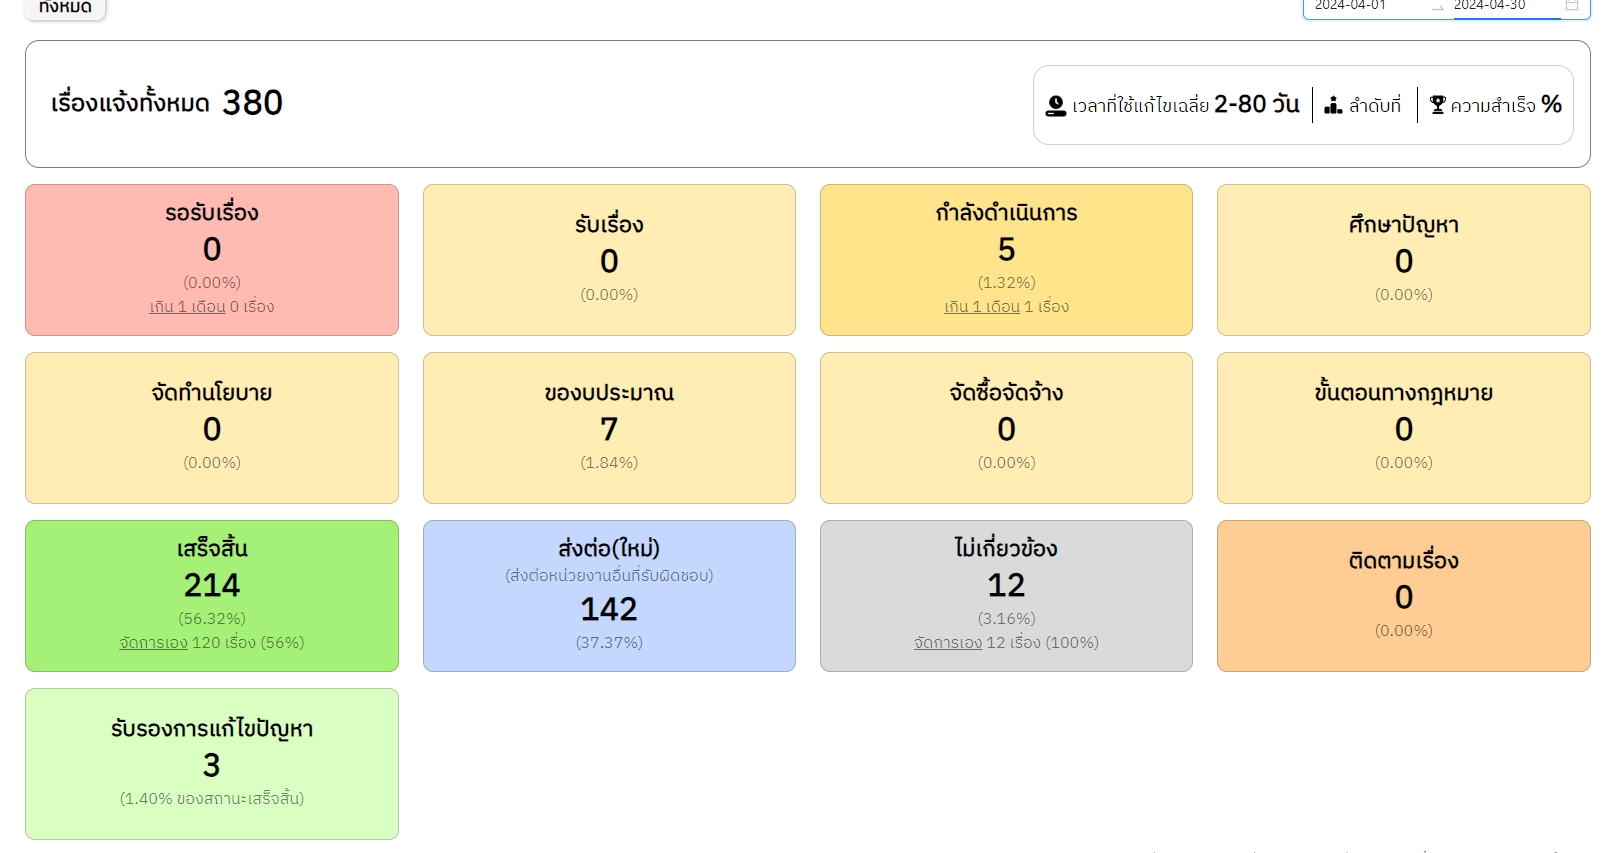Click the arrow between the start and end dates
Image resolution: width=1619 pixels, height=853 pixels.
coord(1437,7)
